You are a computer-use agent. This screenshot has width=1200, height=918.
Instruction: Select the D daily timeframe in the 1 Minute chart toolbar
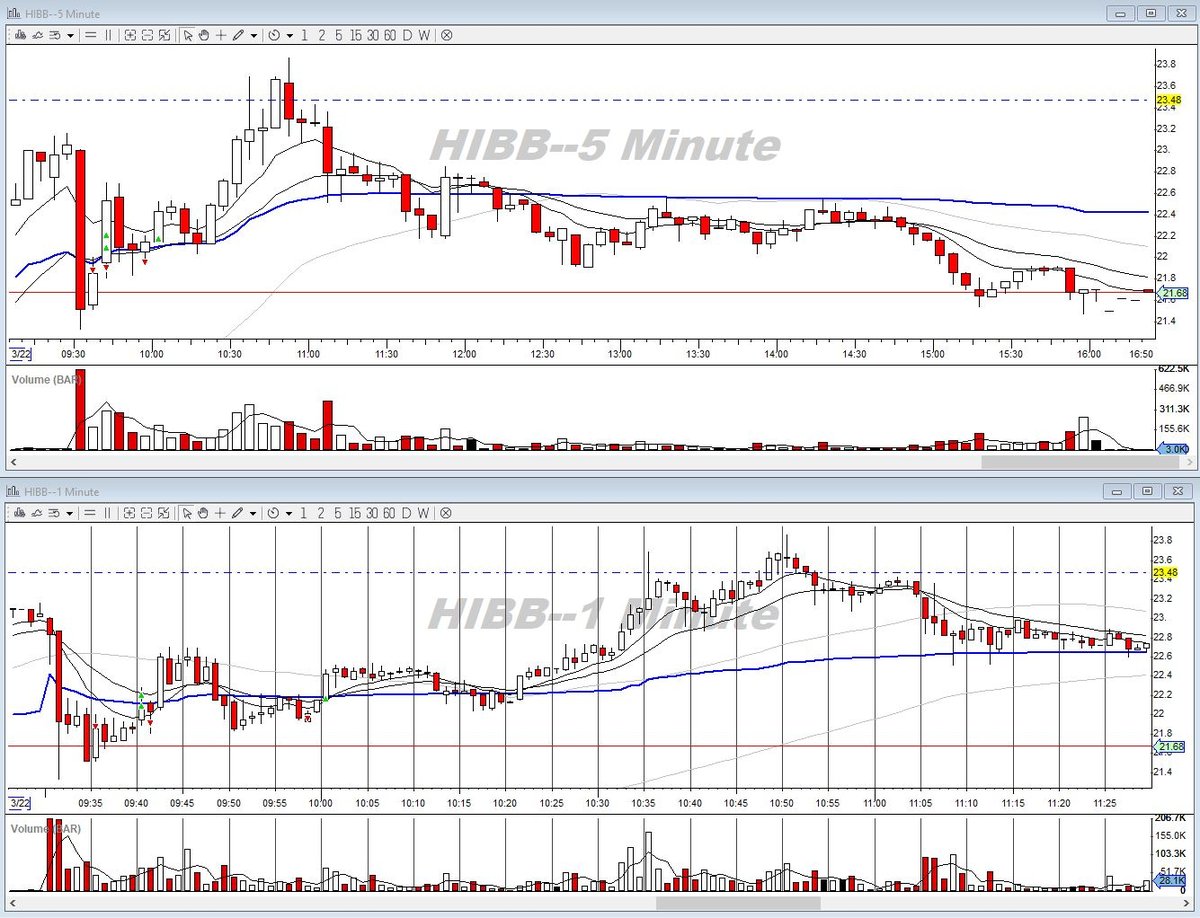click(407, 513)
